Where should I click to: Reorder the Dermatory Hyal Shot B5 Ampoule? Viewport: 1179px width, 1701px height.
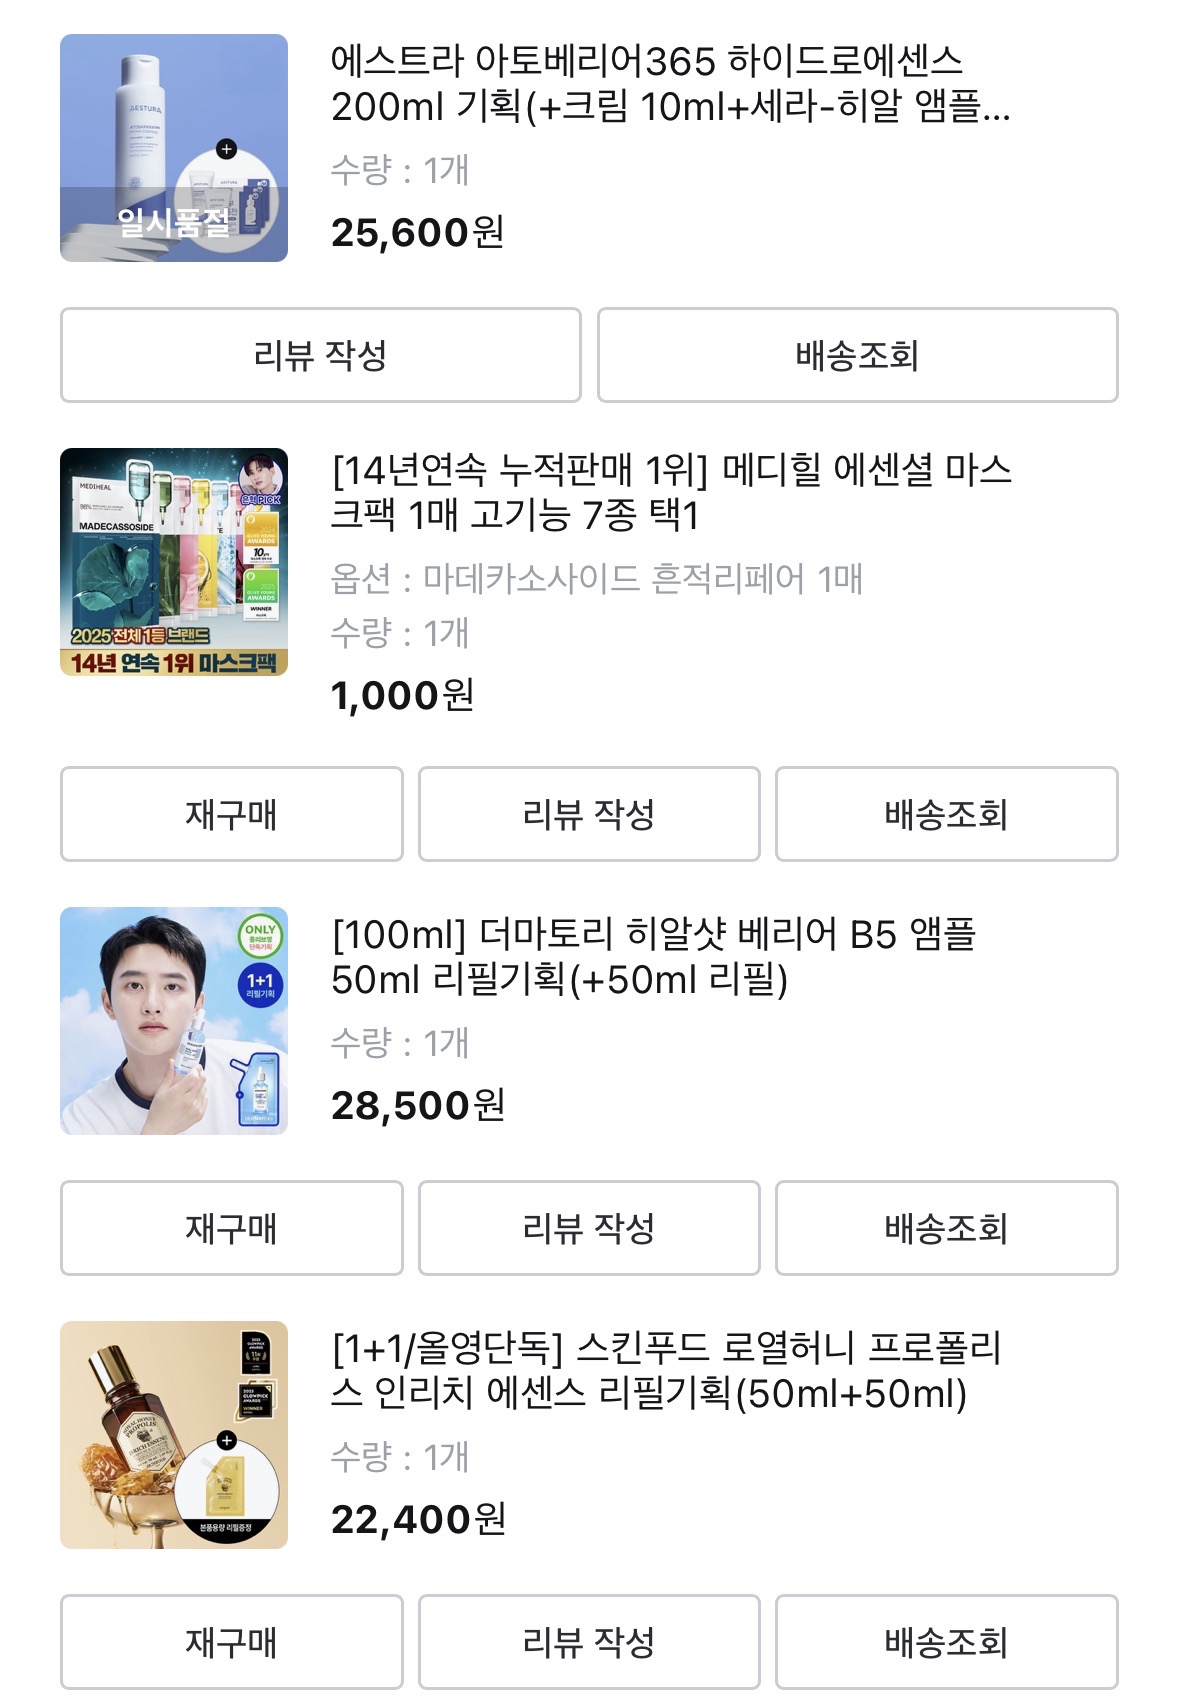231,1228
